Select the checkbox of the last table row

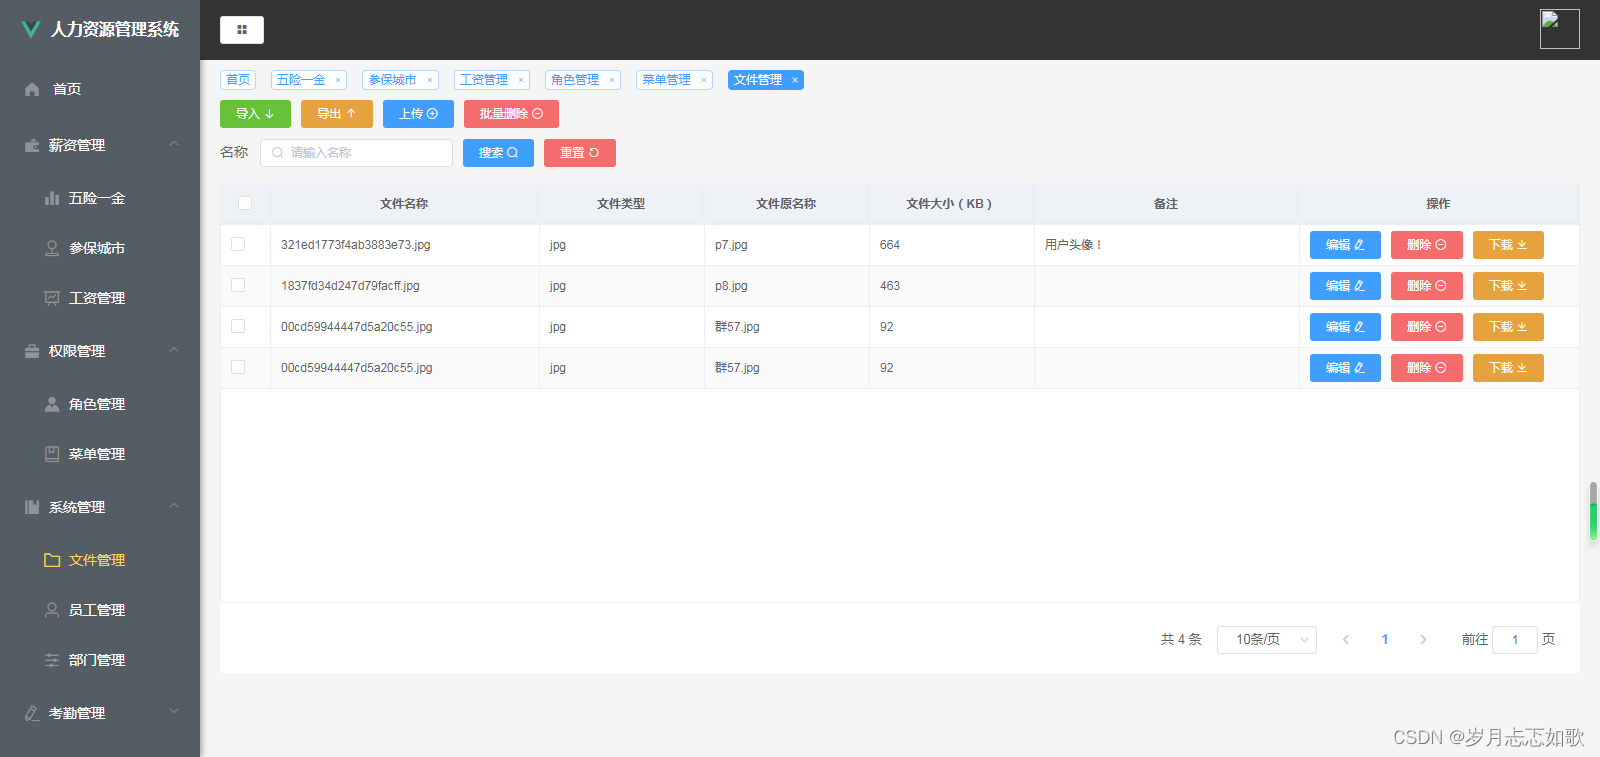[x=238, y=367]
